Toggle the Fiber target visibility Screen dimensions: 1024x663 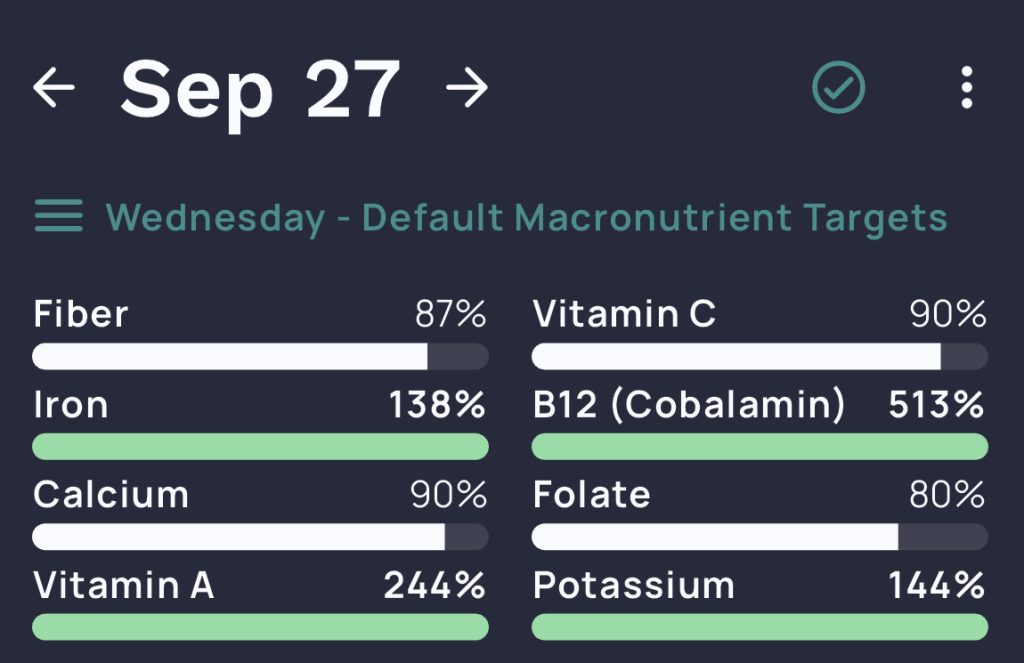point(259,330)
